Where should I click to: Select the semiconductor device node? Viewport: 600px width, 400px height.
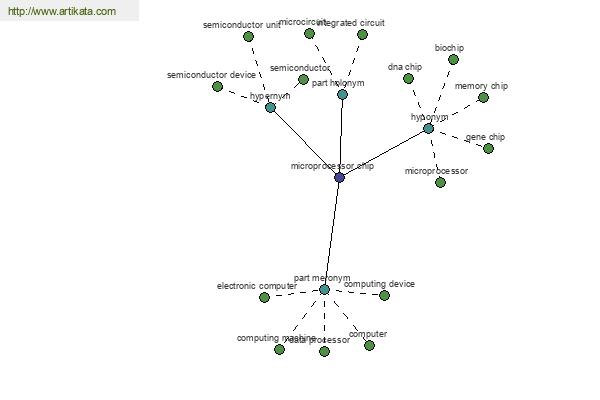(217, 87)
